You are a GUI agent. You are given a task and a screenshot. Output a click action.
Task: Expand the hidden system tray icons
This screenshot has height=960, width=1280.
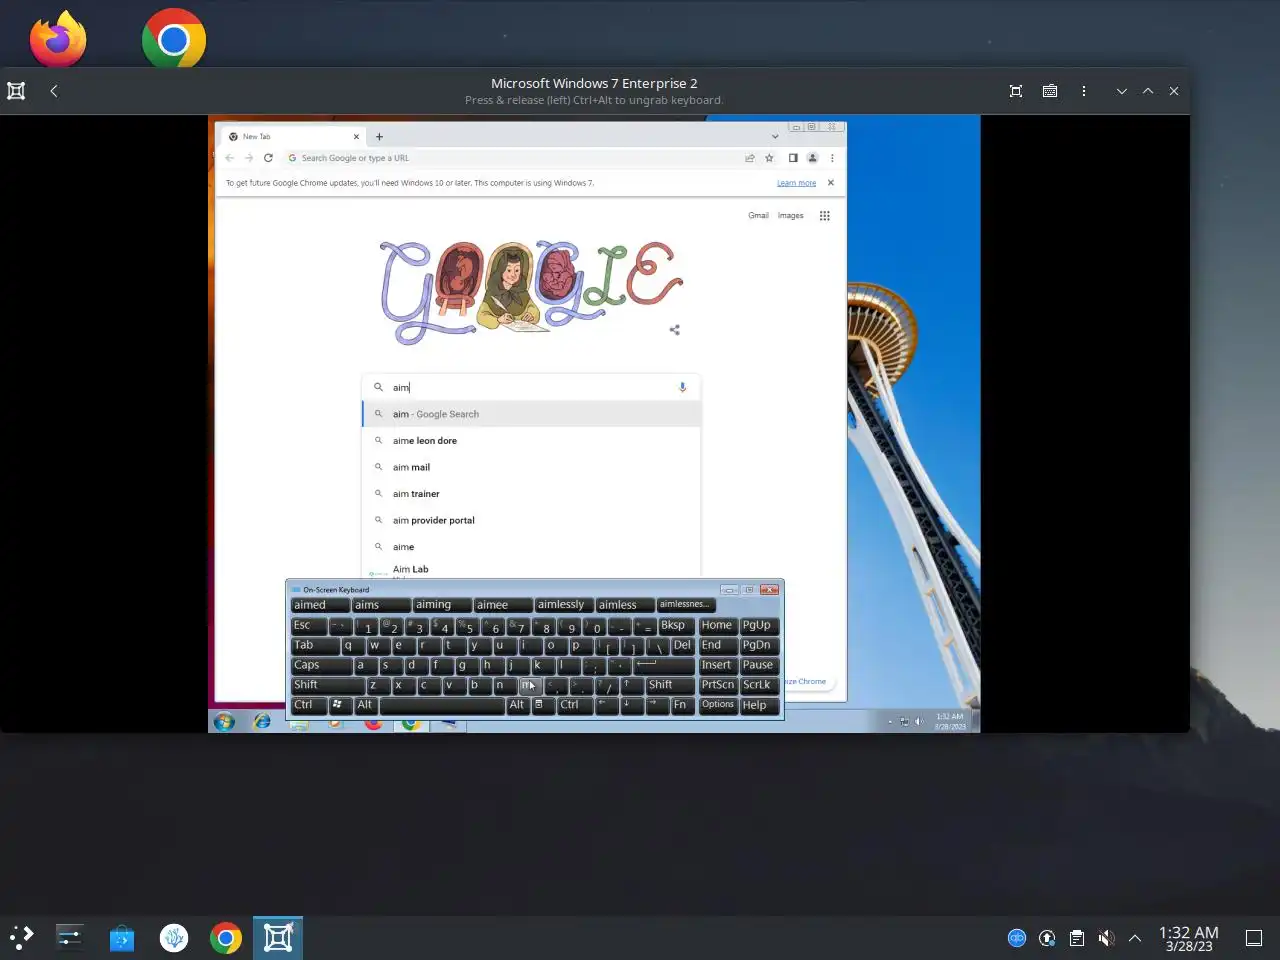click(1135, 938)
